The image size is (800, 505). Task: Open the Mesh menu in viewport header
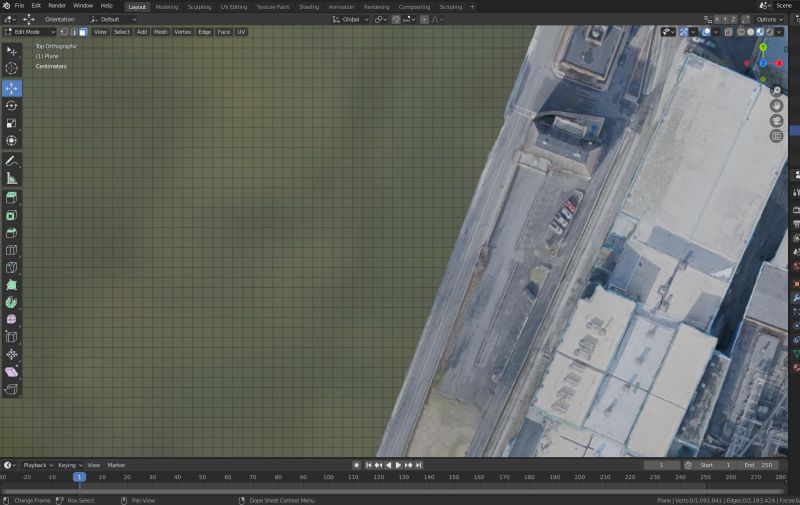click(160, 32)
